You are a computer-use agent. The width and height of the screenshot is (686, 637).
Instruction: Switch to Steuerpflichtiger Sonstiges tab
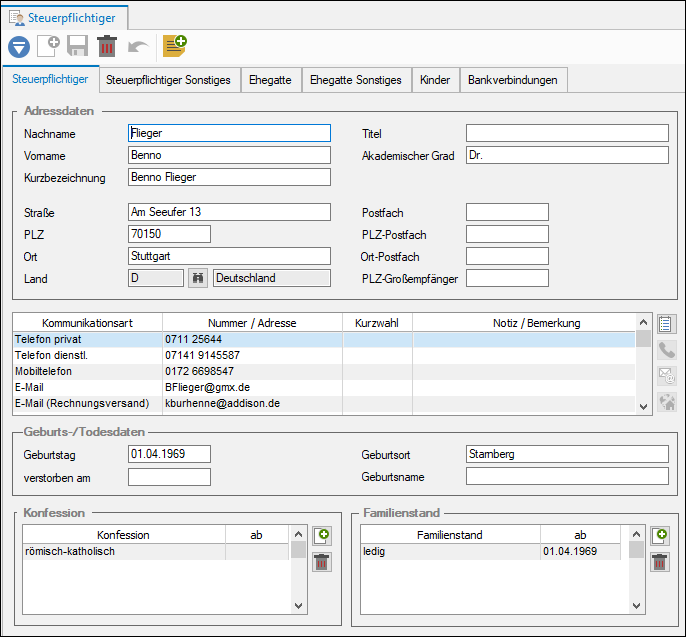(168, 80)
